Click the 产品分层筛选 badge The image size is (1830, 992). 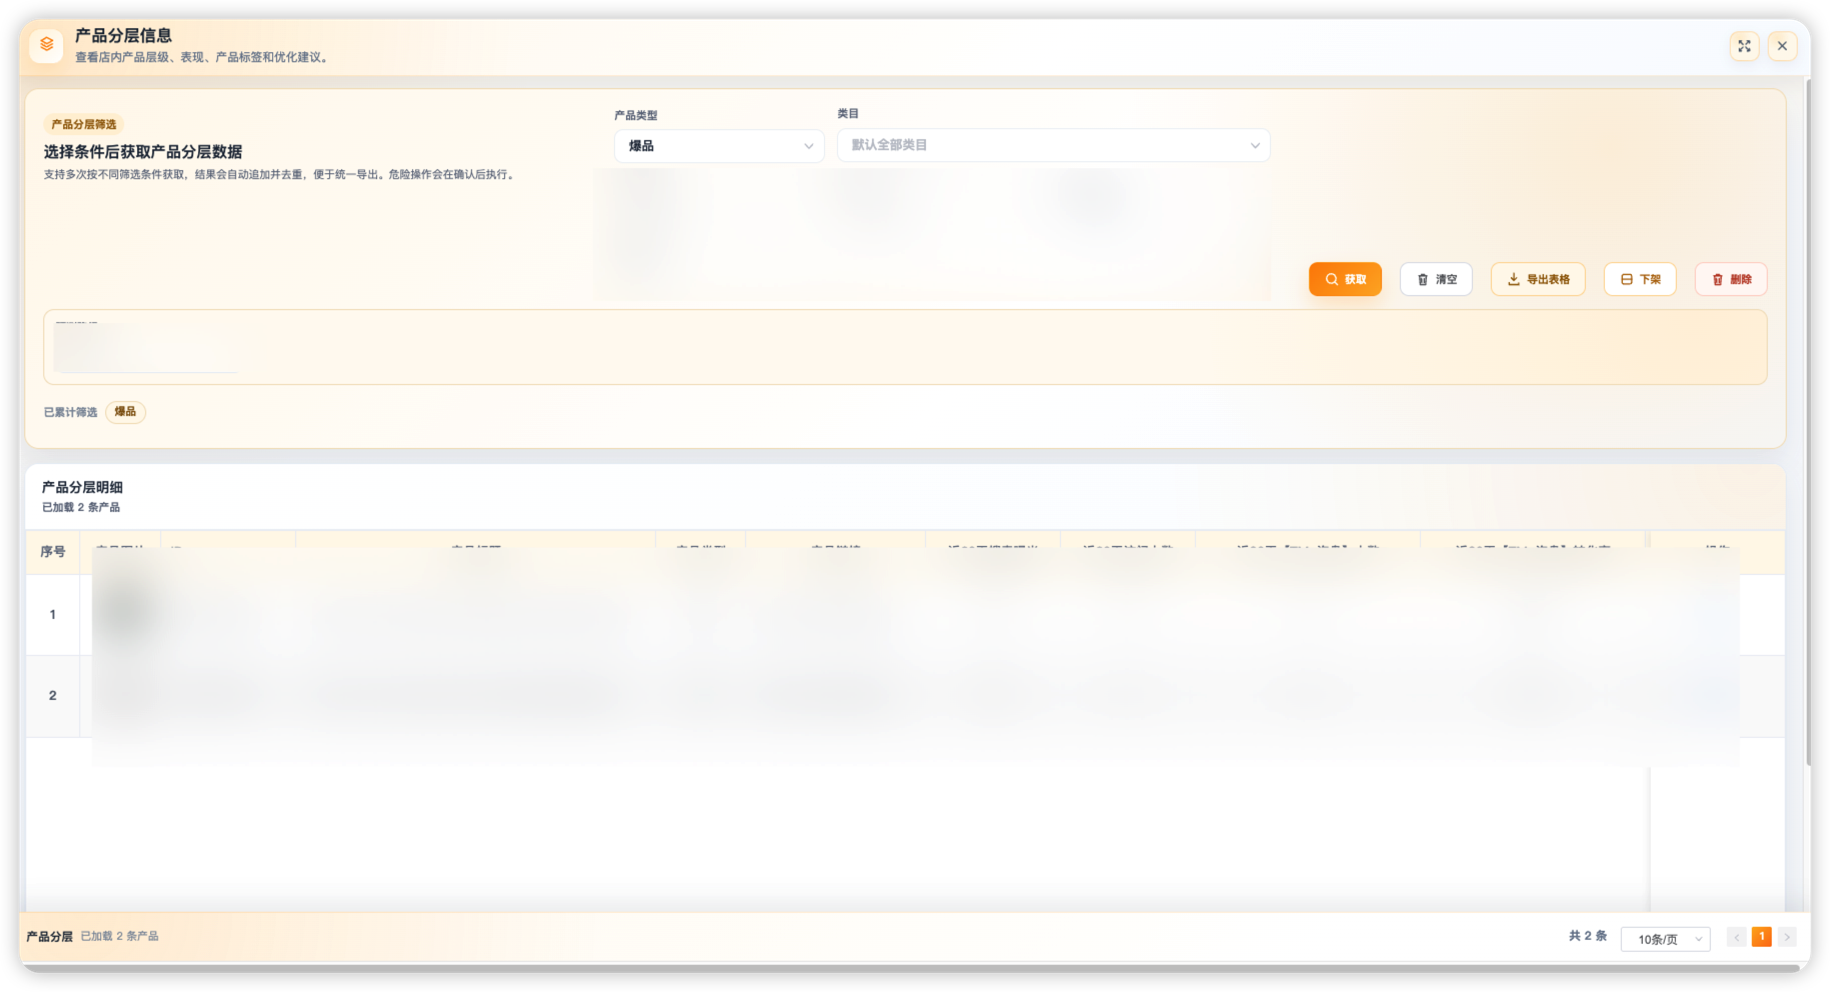84,124
